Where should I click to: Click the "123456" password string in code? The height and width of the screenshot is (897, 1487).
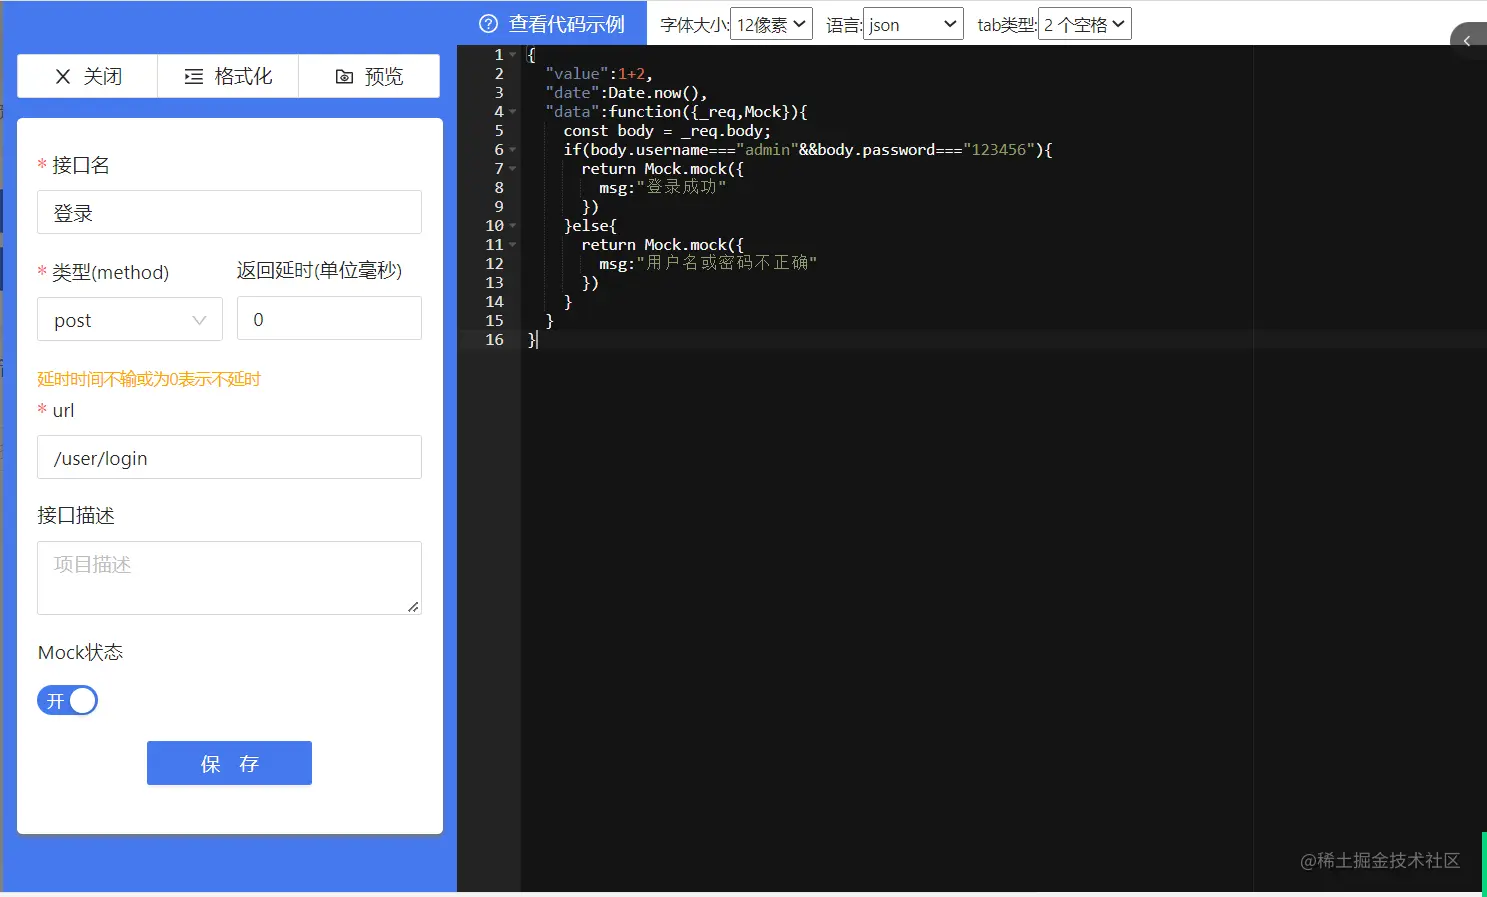(999, 150)
